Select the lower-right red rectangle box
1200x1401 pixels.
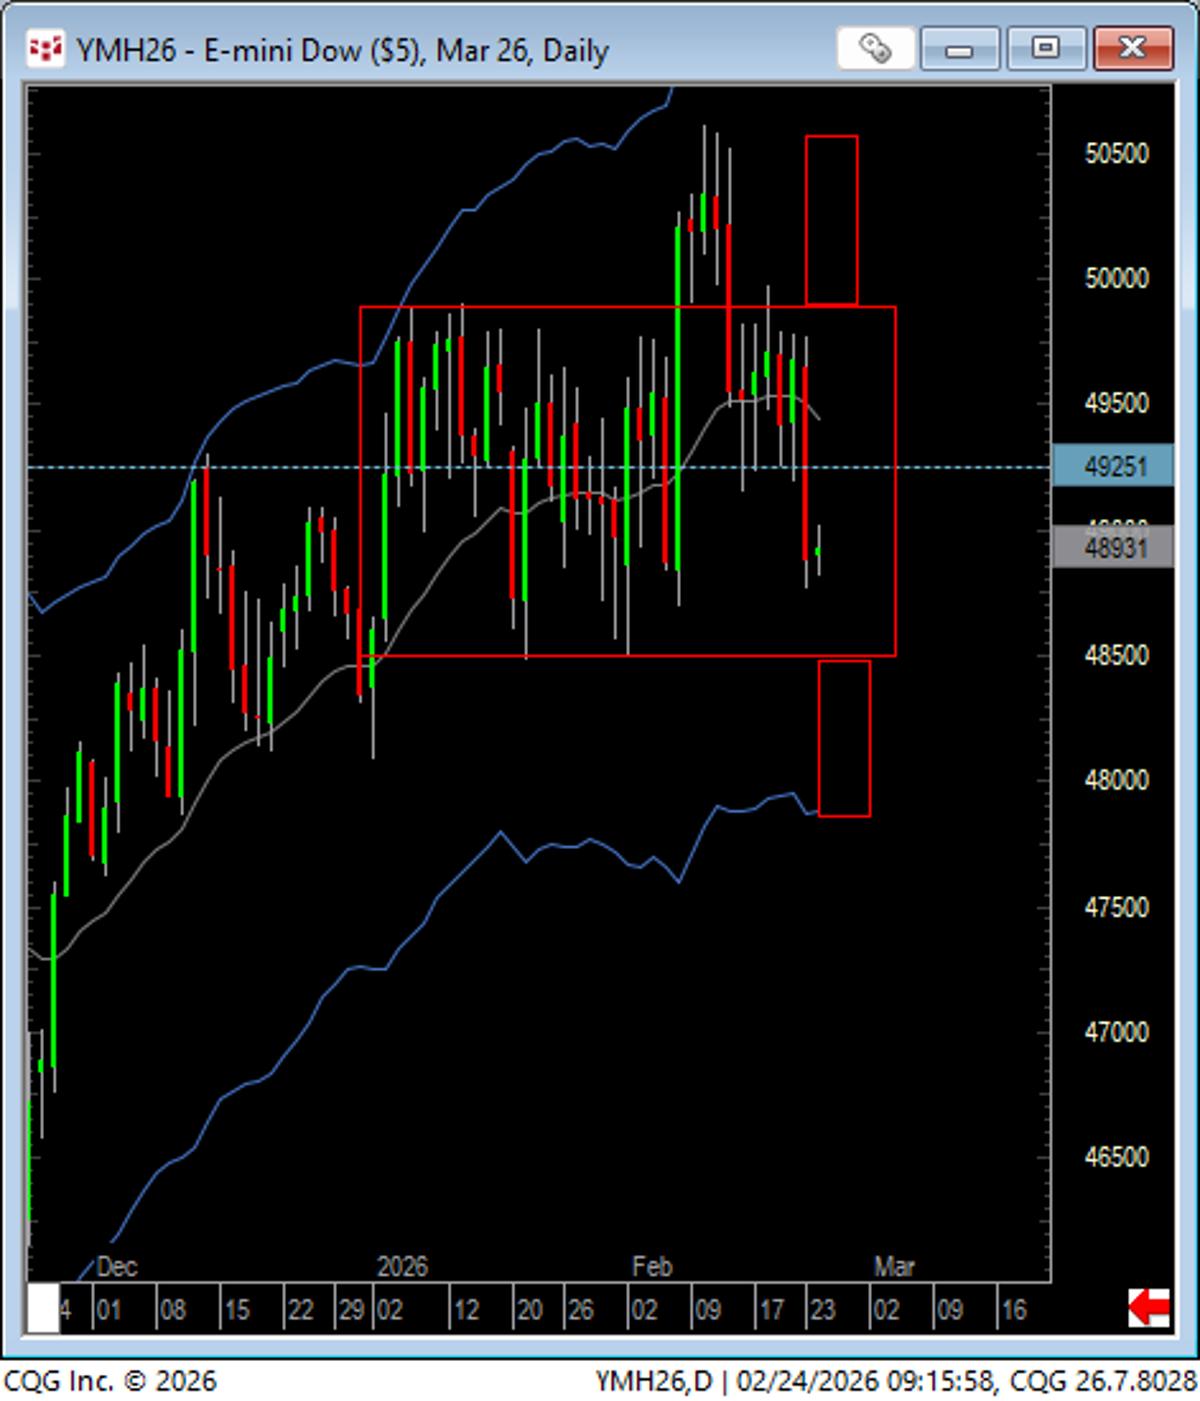[845, 738]
